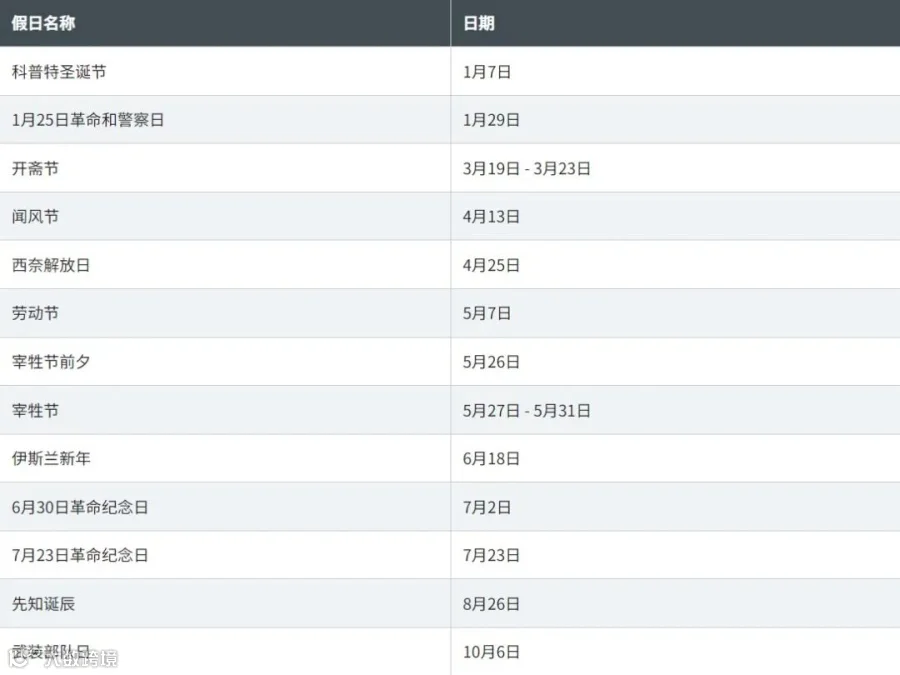Select the 5月27日 - 5月31日 date range
Viewport: 900px width, 675px height.
point(527,410)
